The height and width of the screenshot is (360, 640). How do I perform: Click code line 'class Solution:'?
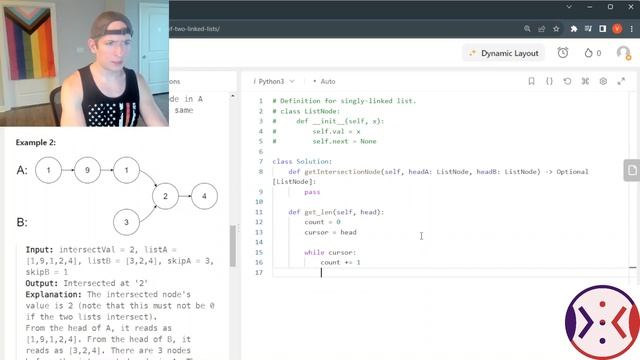pyautogui.click(x=302, y=162)
